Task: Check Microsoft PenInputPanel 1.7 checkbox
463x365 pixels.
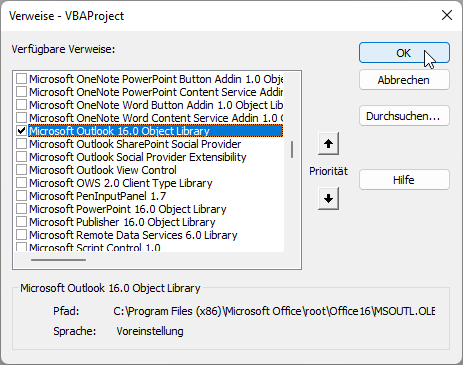Action: coord(22,196)
